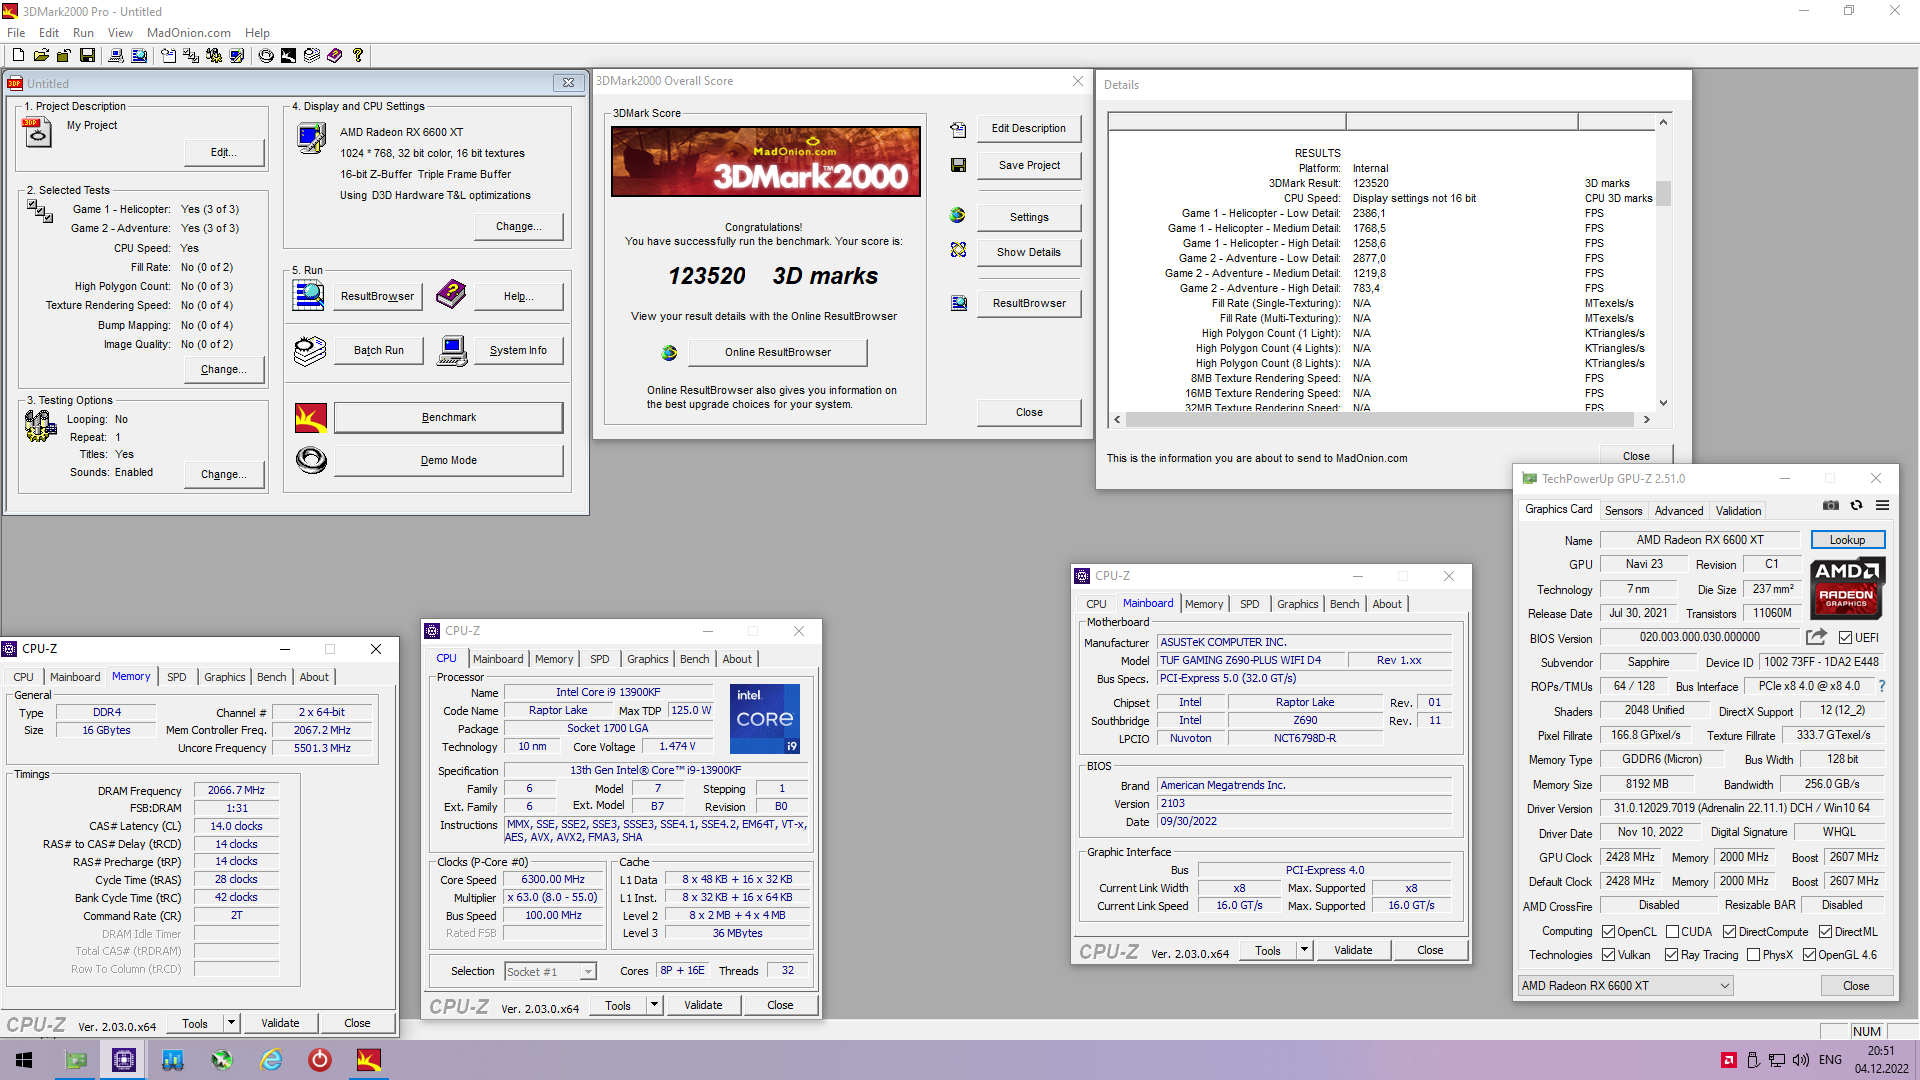Click the black benchmark run toolbar icon

pos(288,56)
